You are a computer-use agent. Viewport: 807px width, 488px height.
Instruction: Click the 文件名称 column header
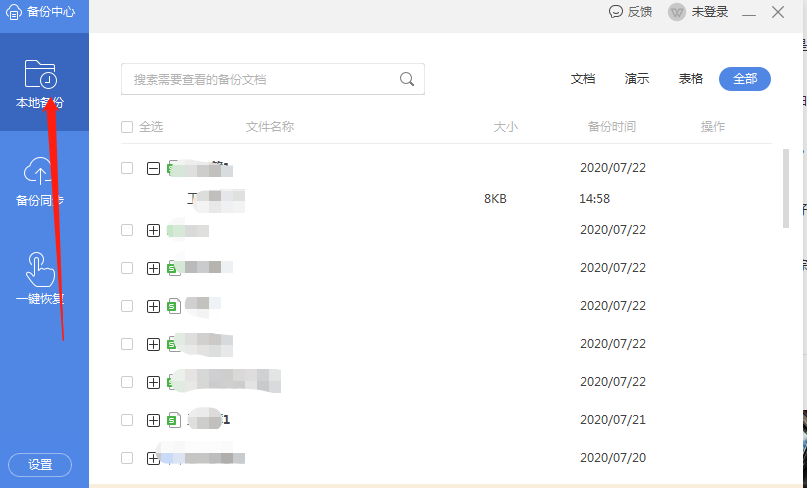click(270, 127)
